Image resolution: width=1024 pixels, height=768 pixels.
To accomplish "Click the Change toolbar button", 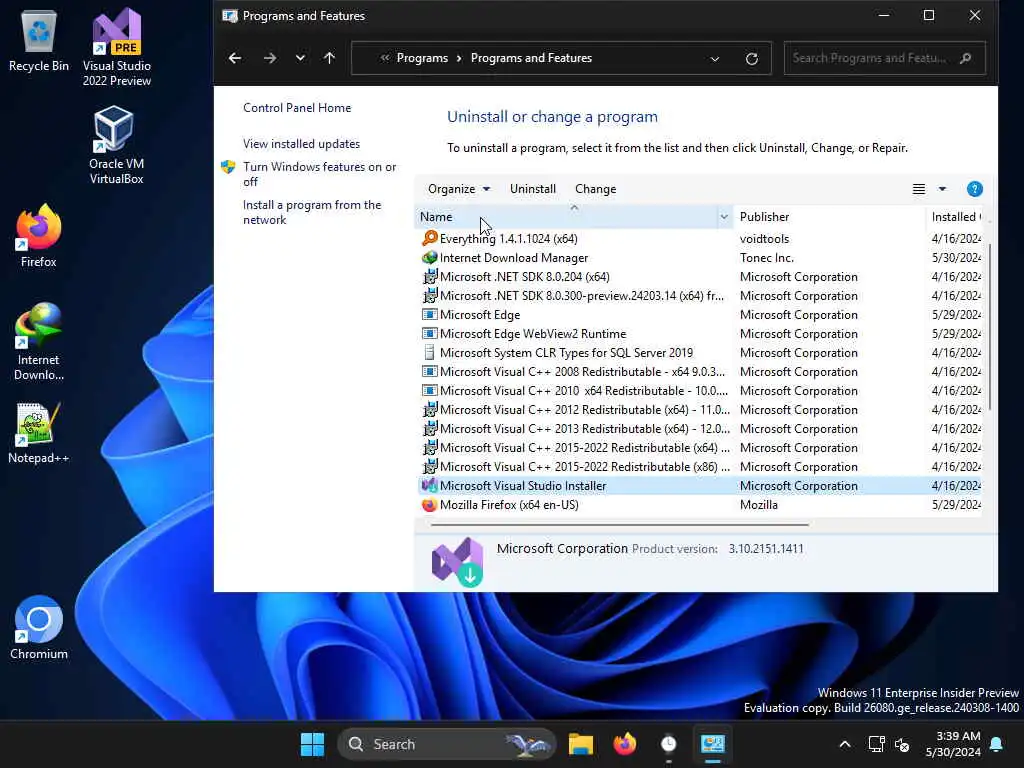I will (596, 189).
